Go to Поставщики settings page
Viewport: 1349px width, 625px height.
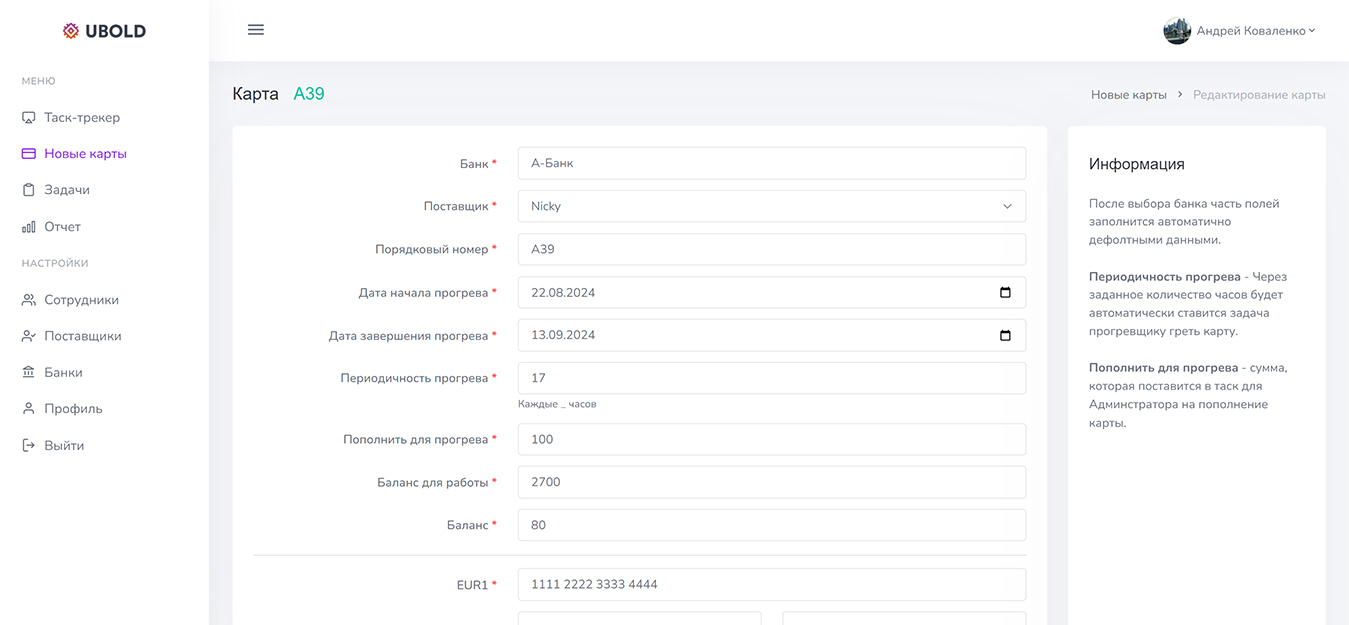pyautogui.click(x=82, y=336)
